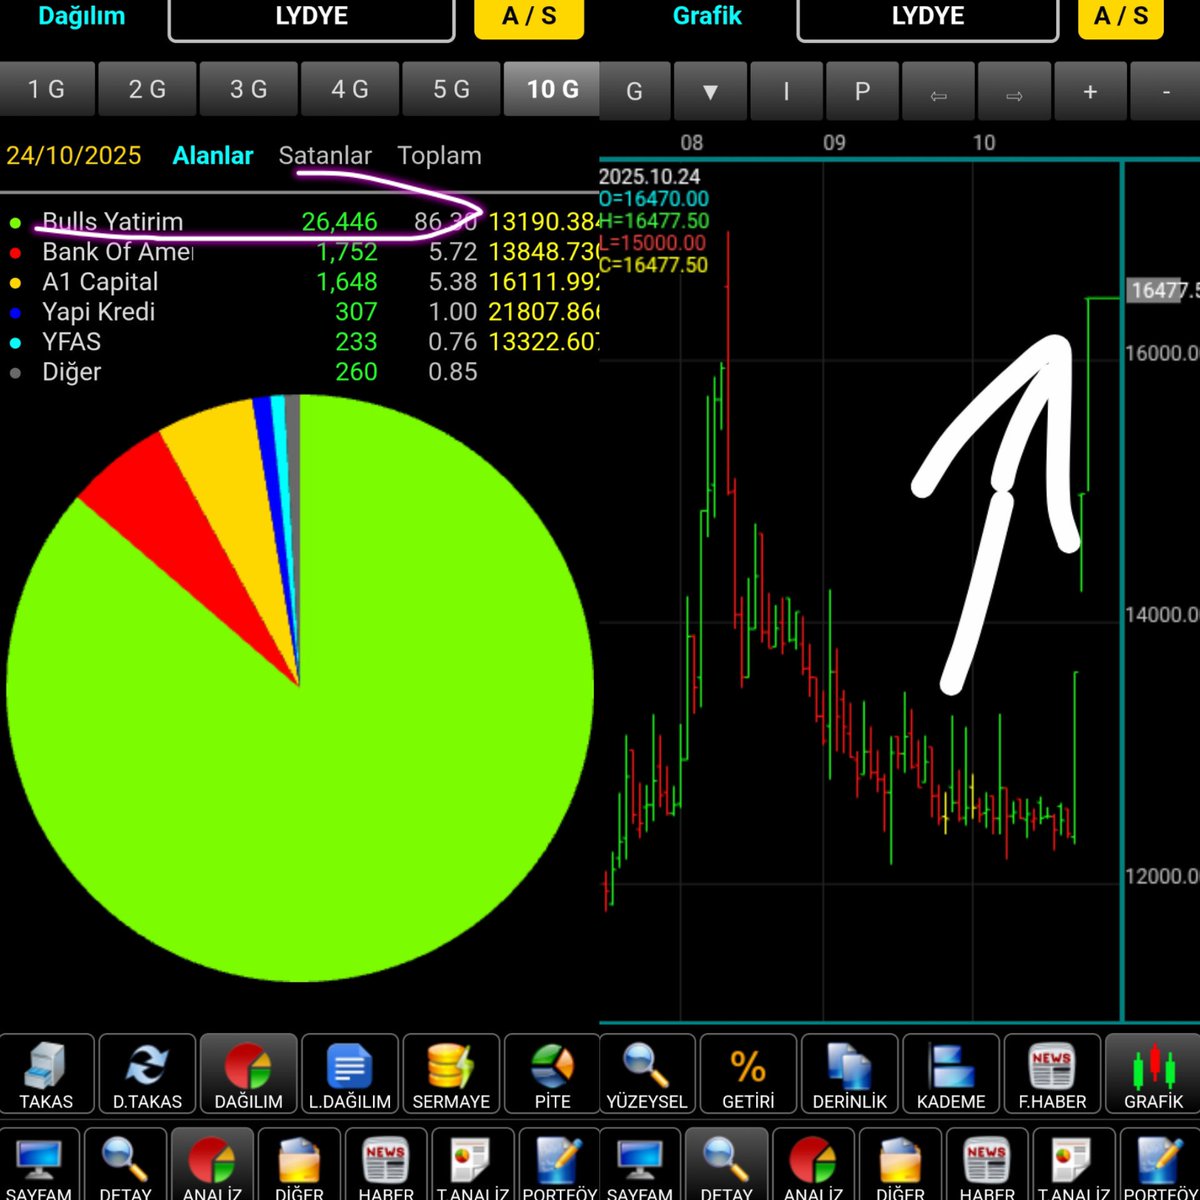Show the Satanlar sellers view
Viewport: 1200px width, 1200px height.
point(325,156)
